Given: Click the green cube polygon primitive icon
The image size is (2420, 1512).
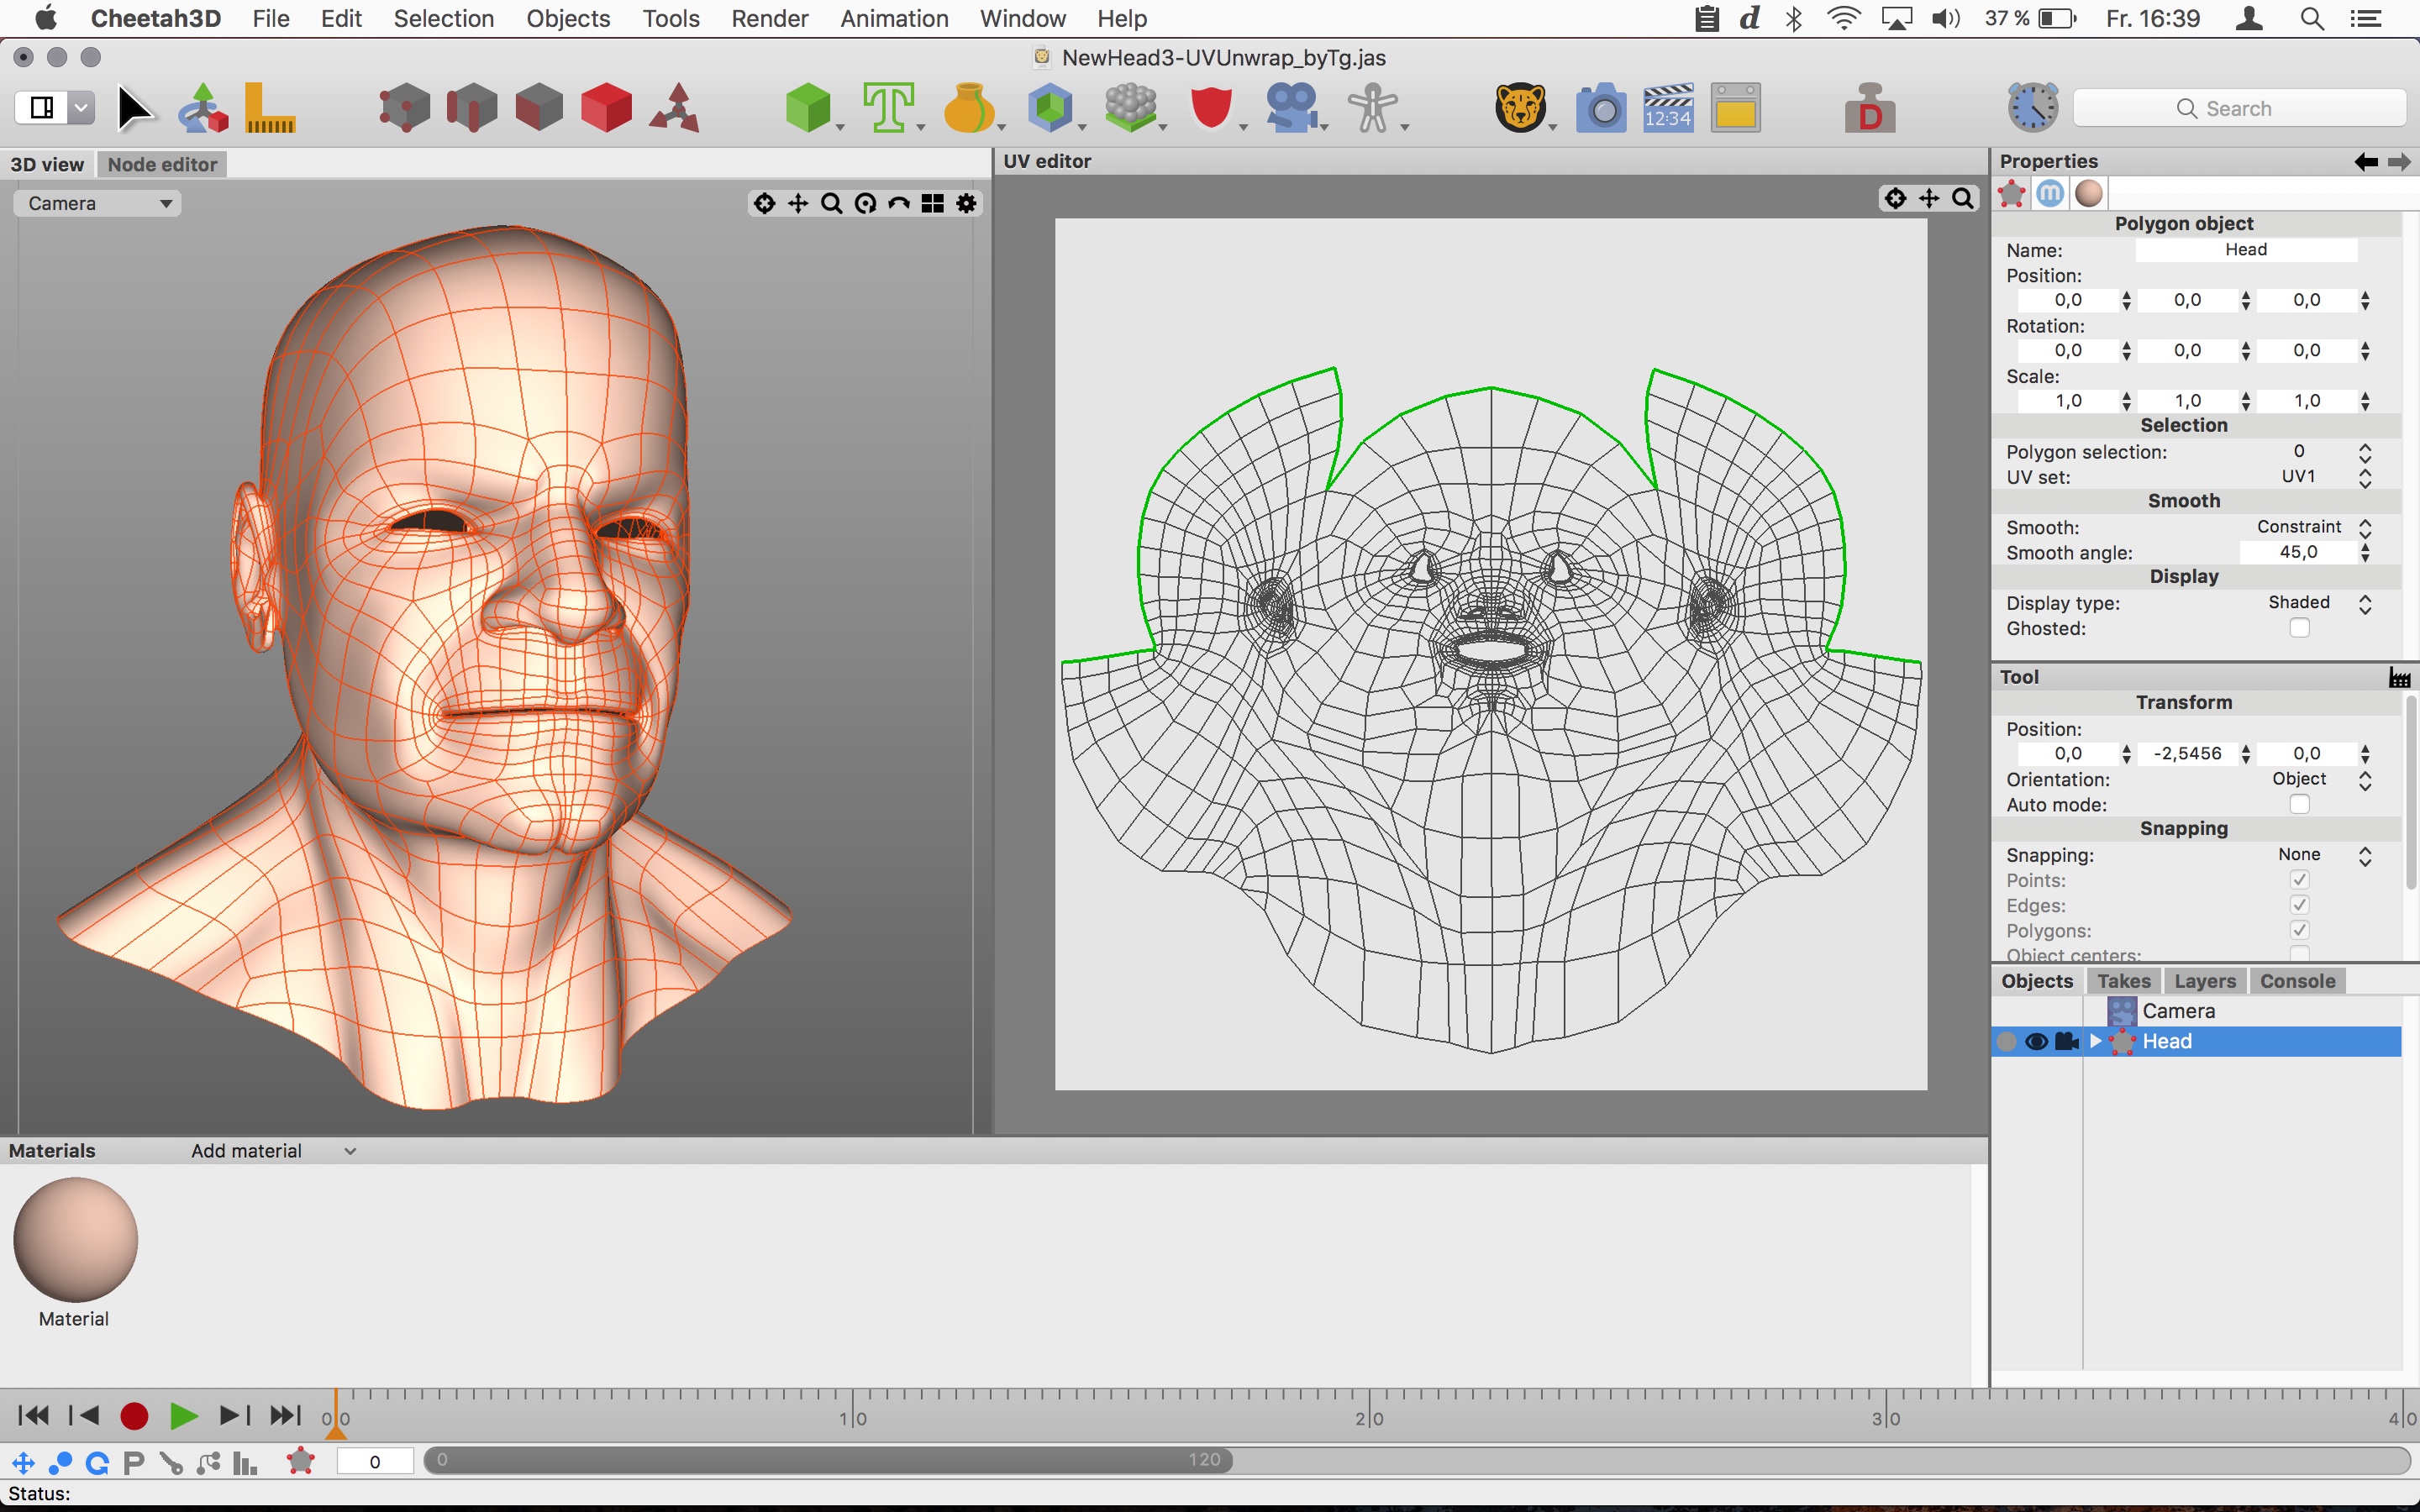Looking at the screenshot, I should point(807,108).
